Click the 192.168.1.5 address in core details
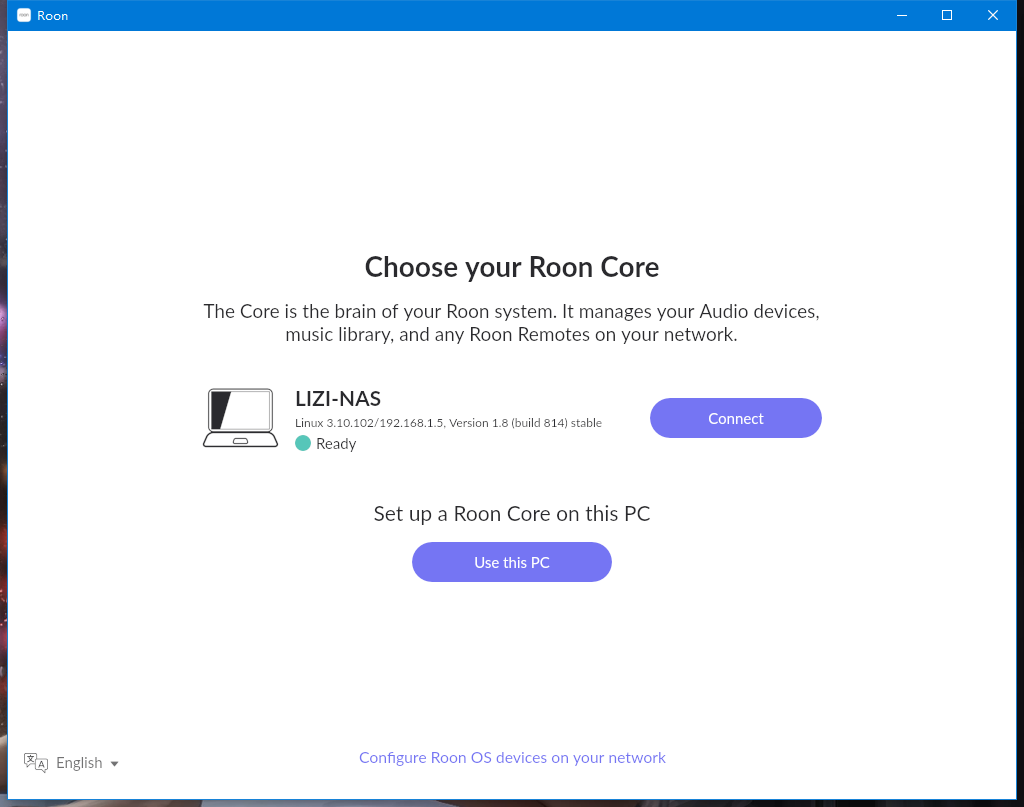The image size is (1024, 807). tap(411, 423)
